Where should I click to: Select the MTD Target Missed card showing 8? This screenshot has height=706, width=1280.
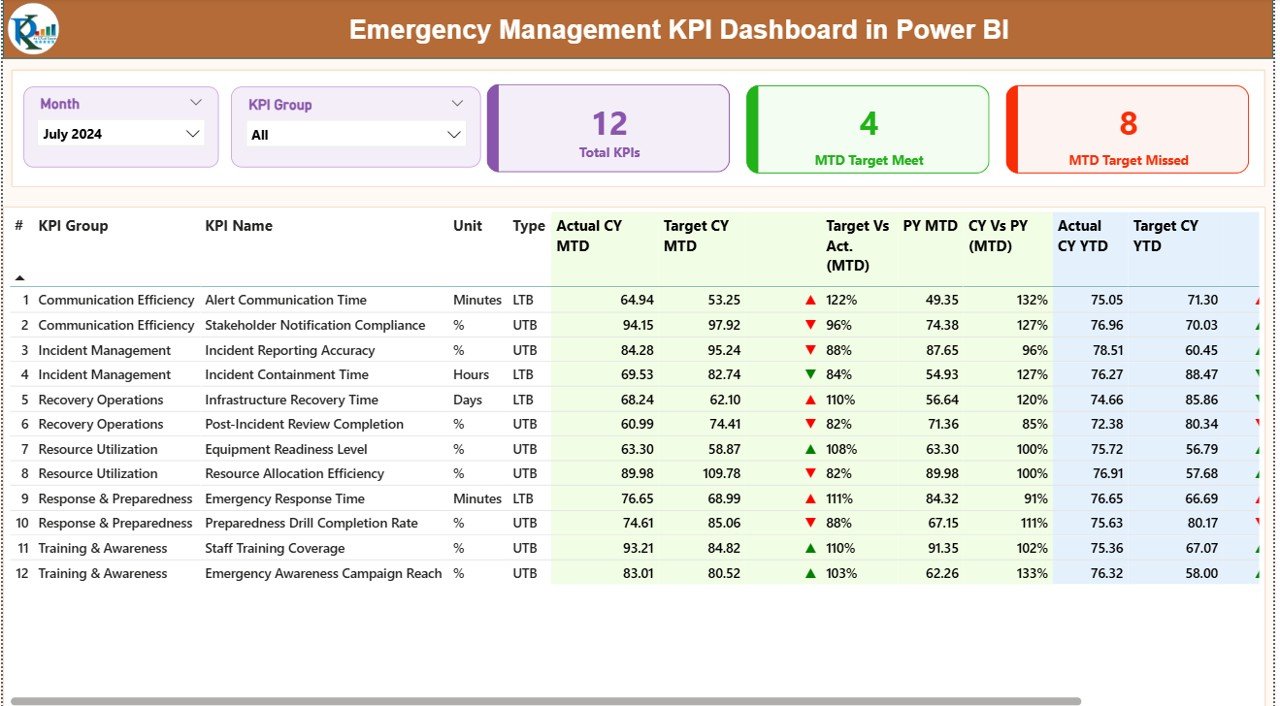coord(1126,128)
